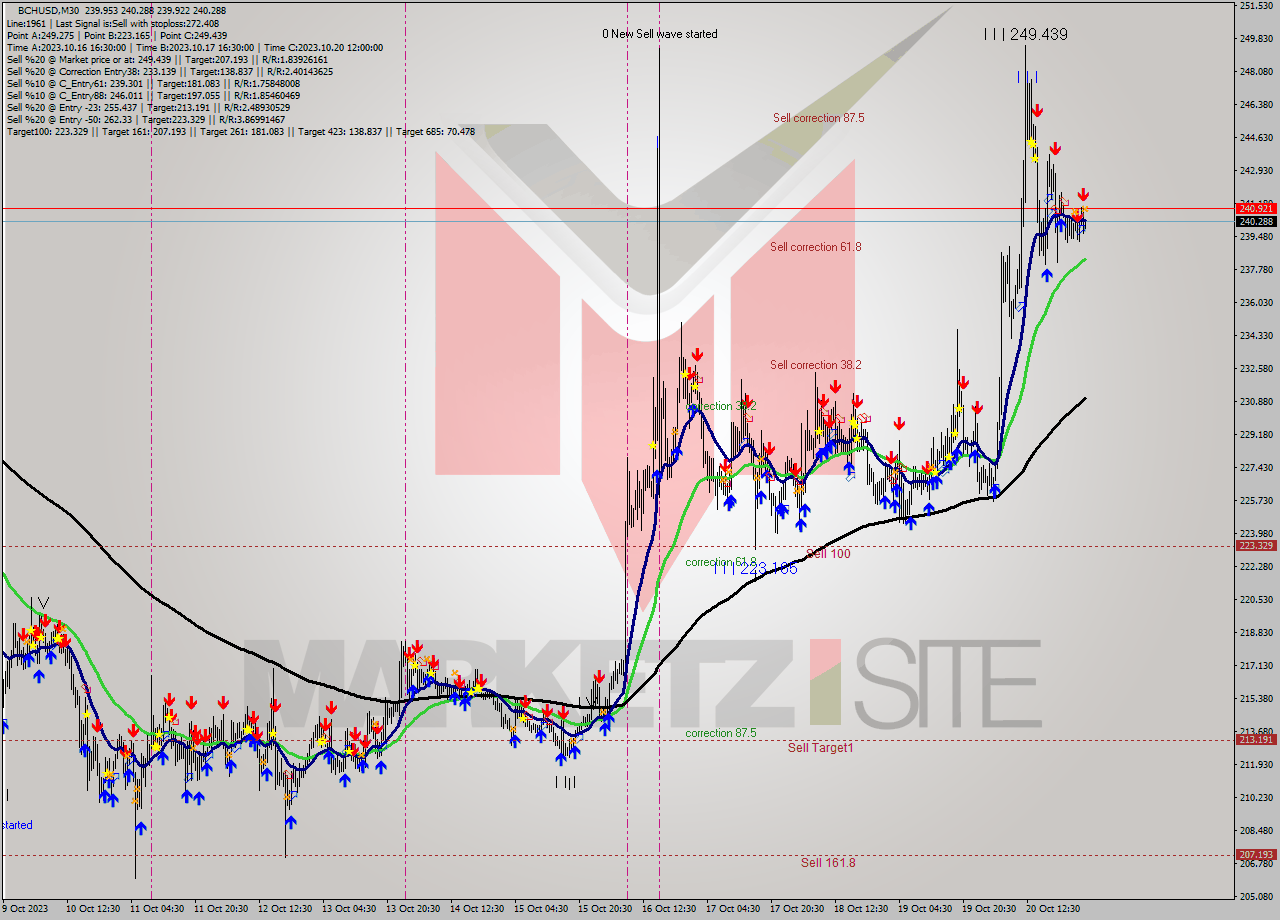Click the 237.780 price axis value

pyautogui.click(x=1257, y=270)
